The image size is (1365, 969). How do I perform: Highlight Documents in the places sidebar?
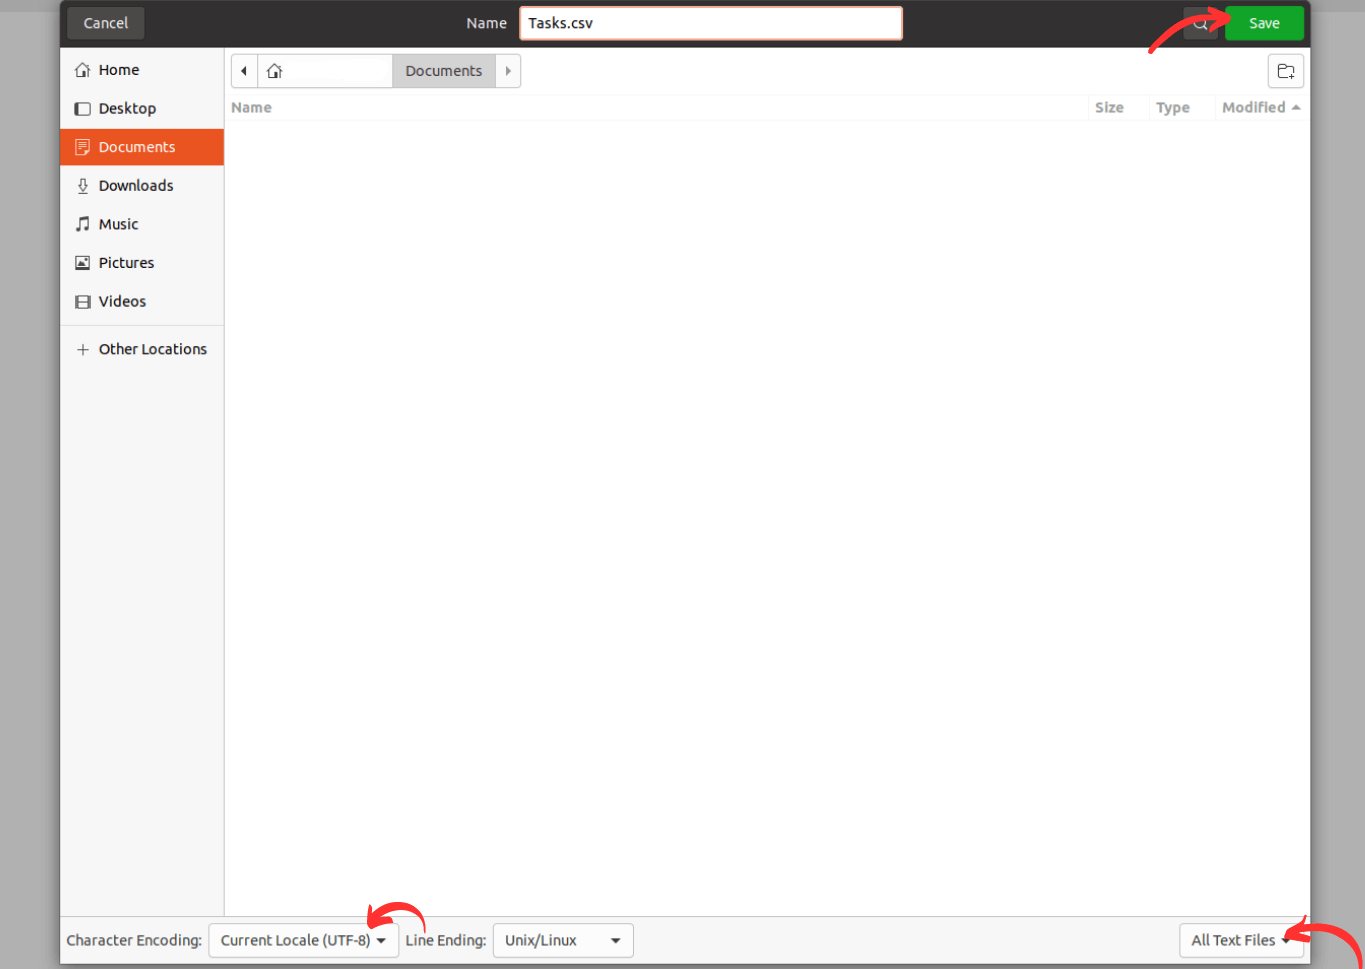pyautogui.click(x=136, y=146)
